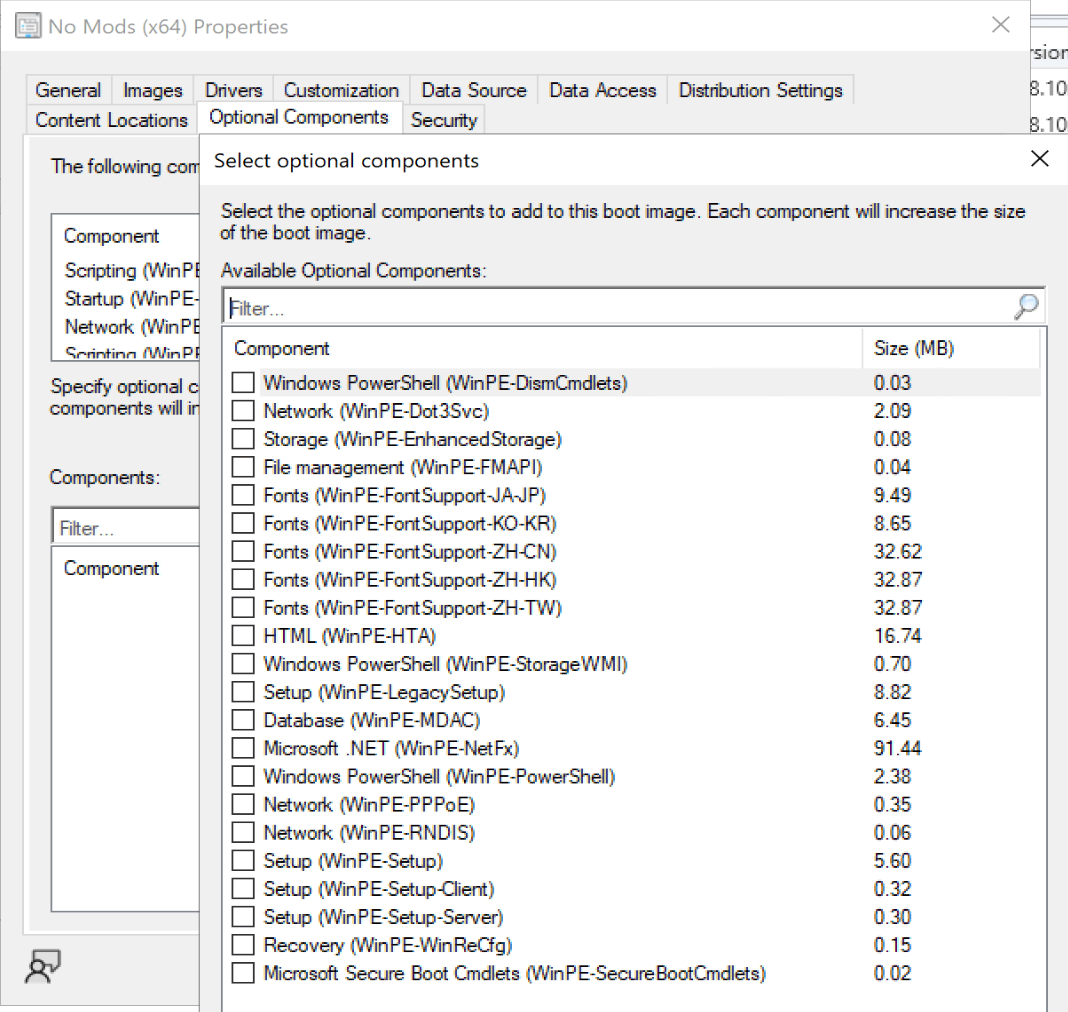Select the Distribution Settings tab
The width and height of the screenshot is (1068, 1012).
[x=761, y=90]
